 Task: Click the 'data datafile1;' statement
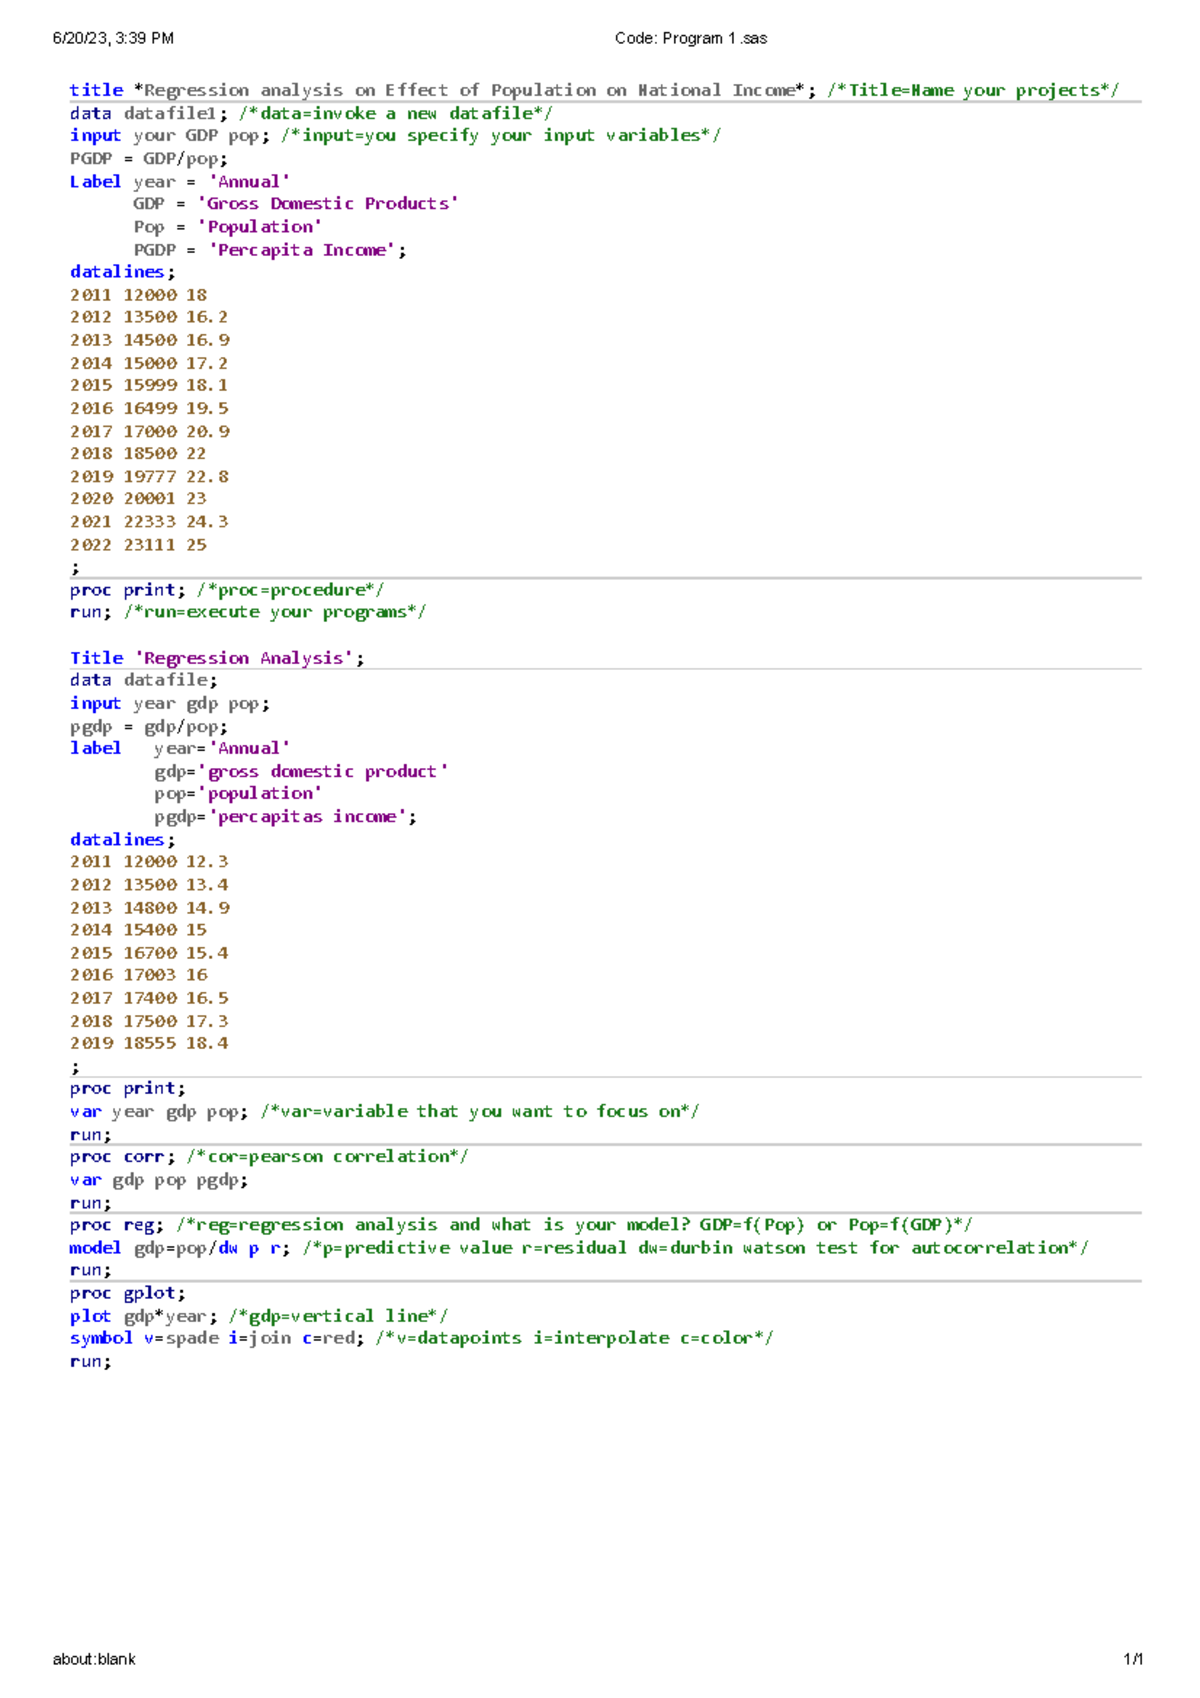pyautogui.click(x=149, y=113)
